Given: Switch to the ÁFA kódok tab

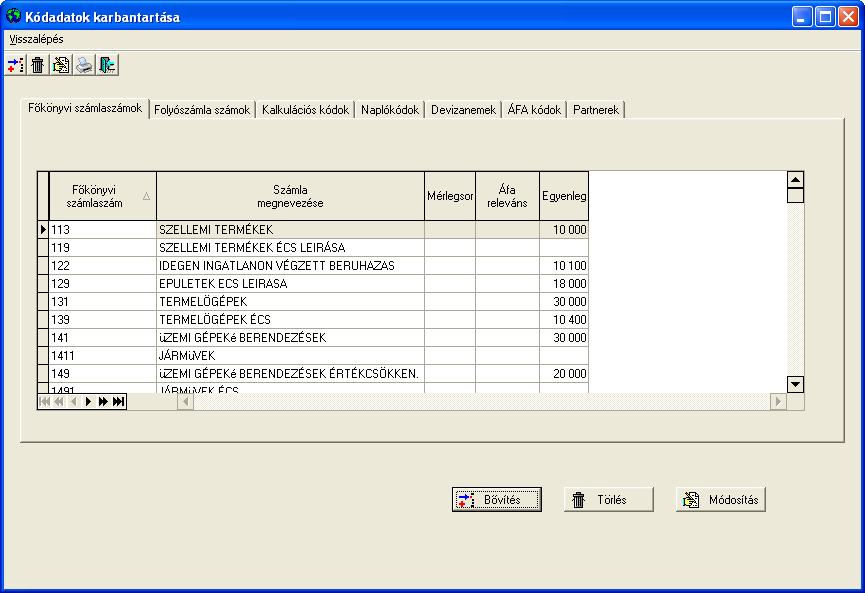Looking at the screenshot, I should pyautogui.click(x=534, y=110).
